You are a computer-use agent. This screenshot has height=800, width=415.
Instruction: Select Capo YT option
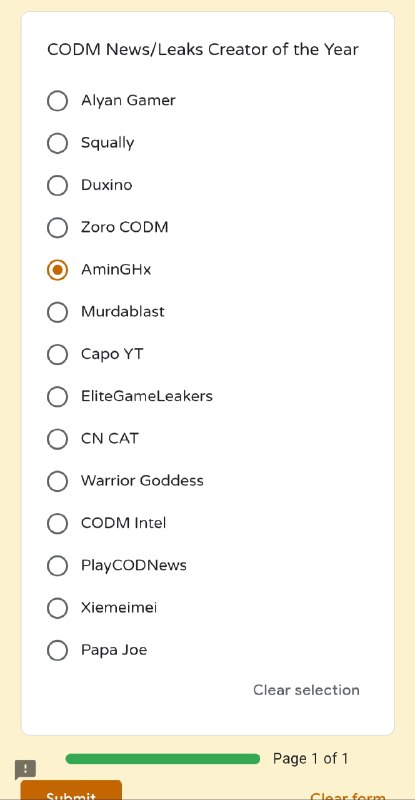click(x=57, y=355)
